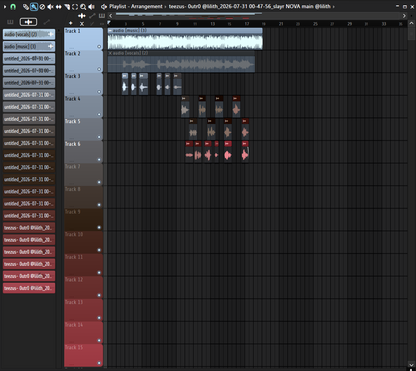Mute Track 1 with its switch
This screenshot has height=371, width=416.
99,47
